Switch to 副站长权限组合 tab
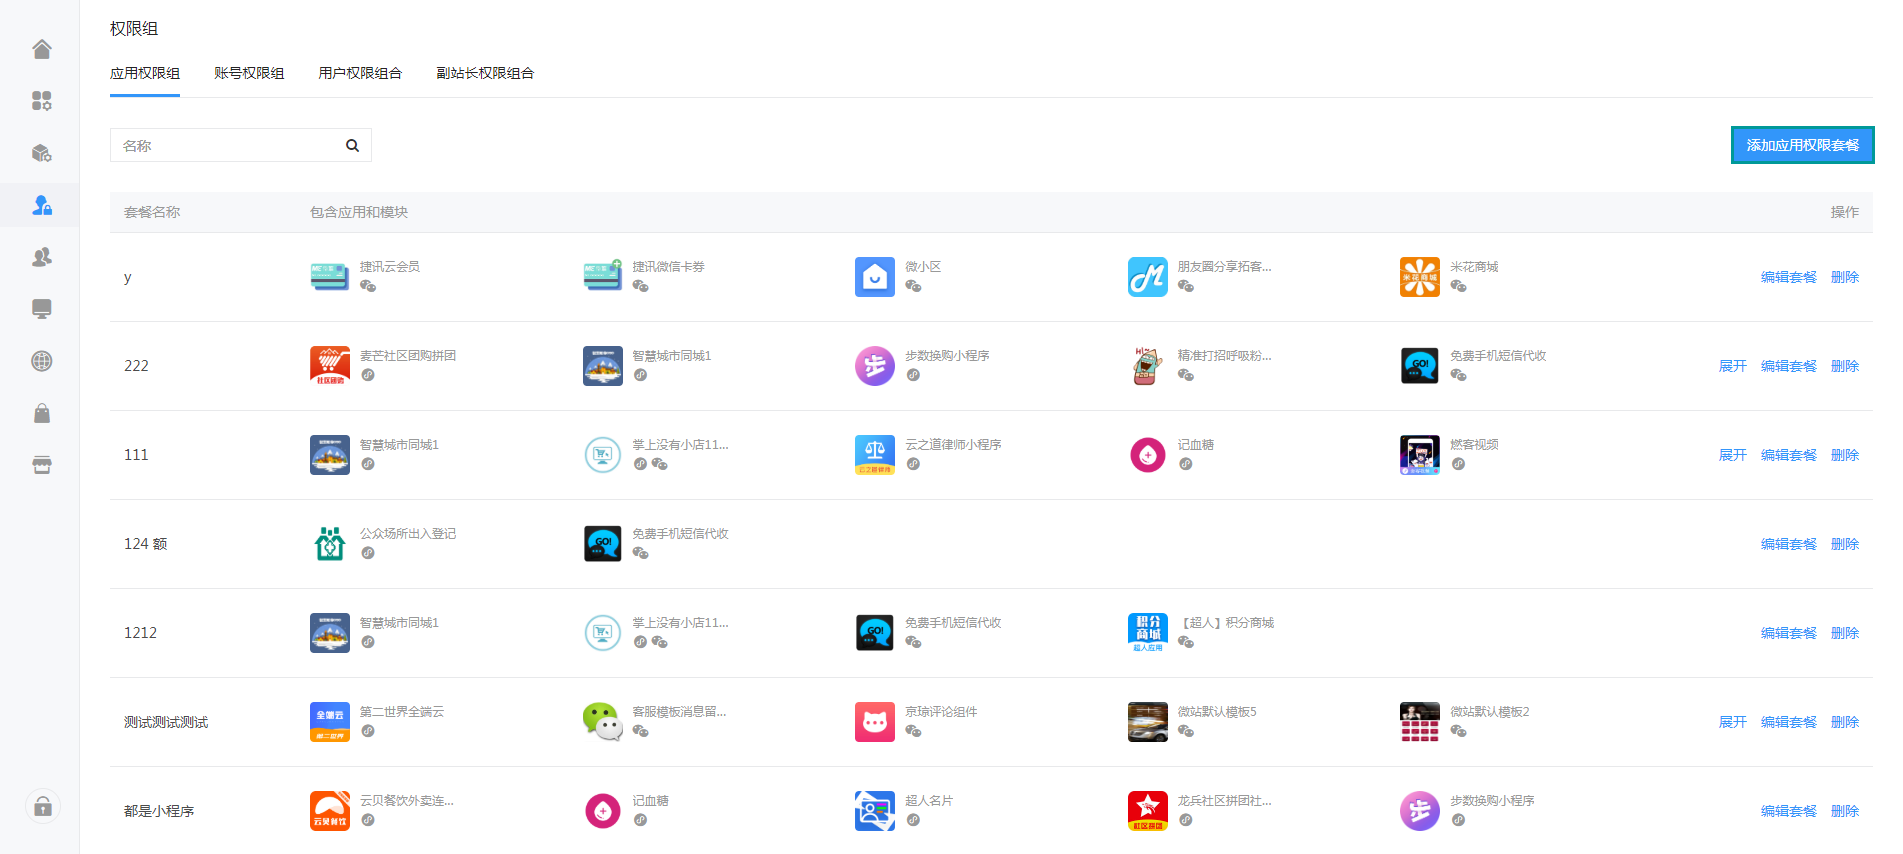 (x=485, y=73)
